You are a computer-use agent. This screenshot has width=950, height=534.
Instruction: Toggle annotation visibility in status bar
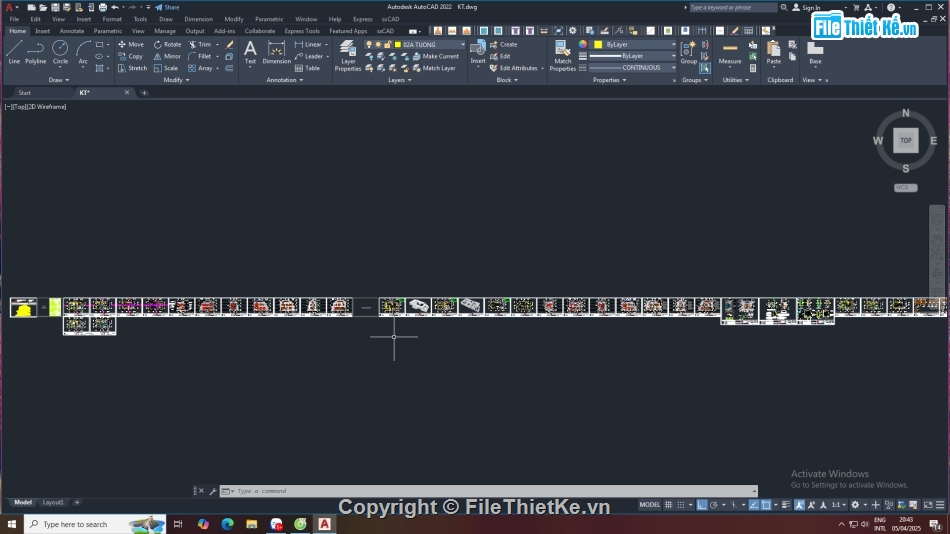point(800,504)
